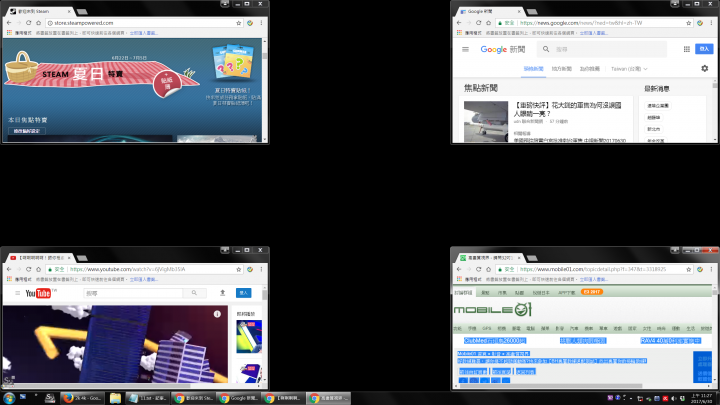
Task: Go back in the Steam window
Action: [9, 22]
